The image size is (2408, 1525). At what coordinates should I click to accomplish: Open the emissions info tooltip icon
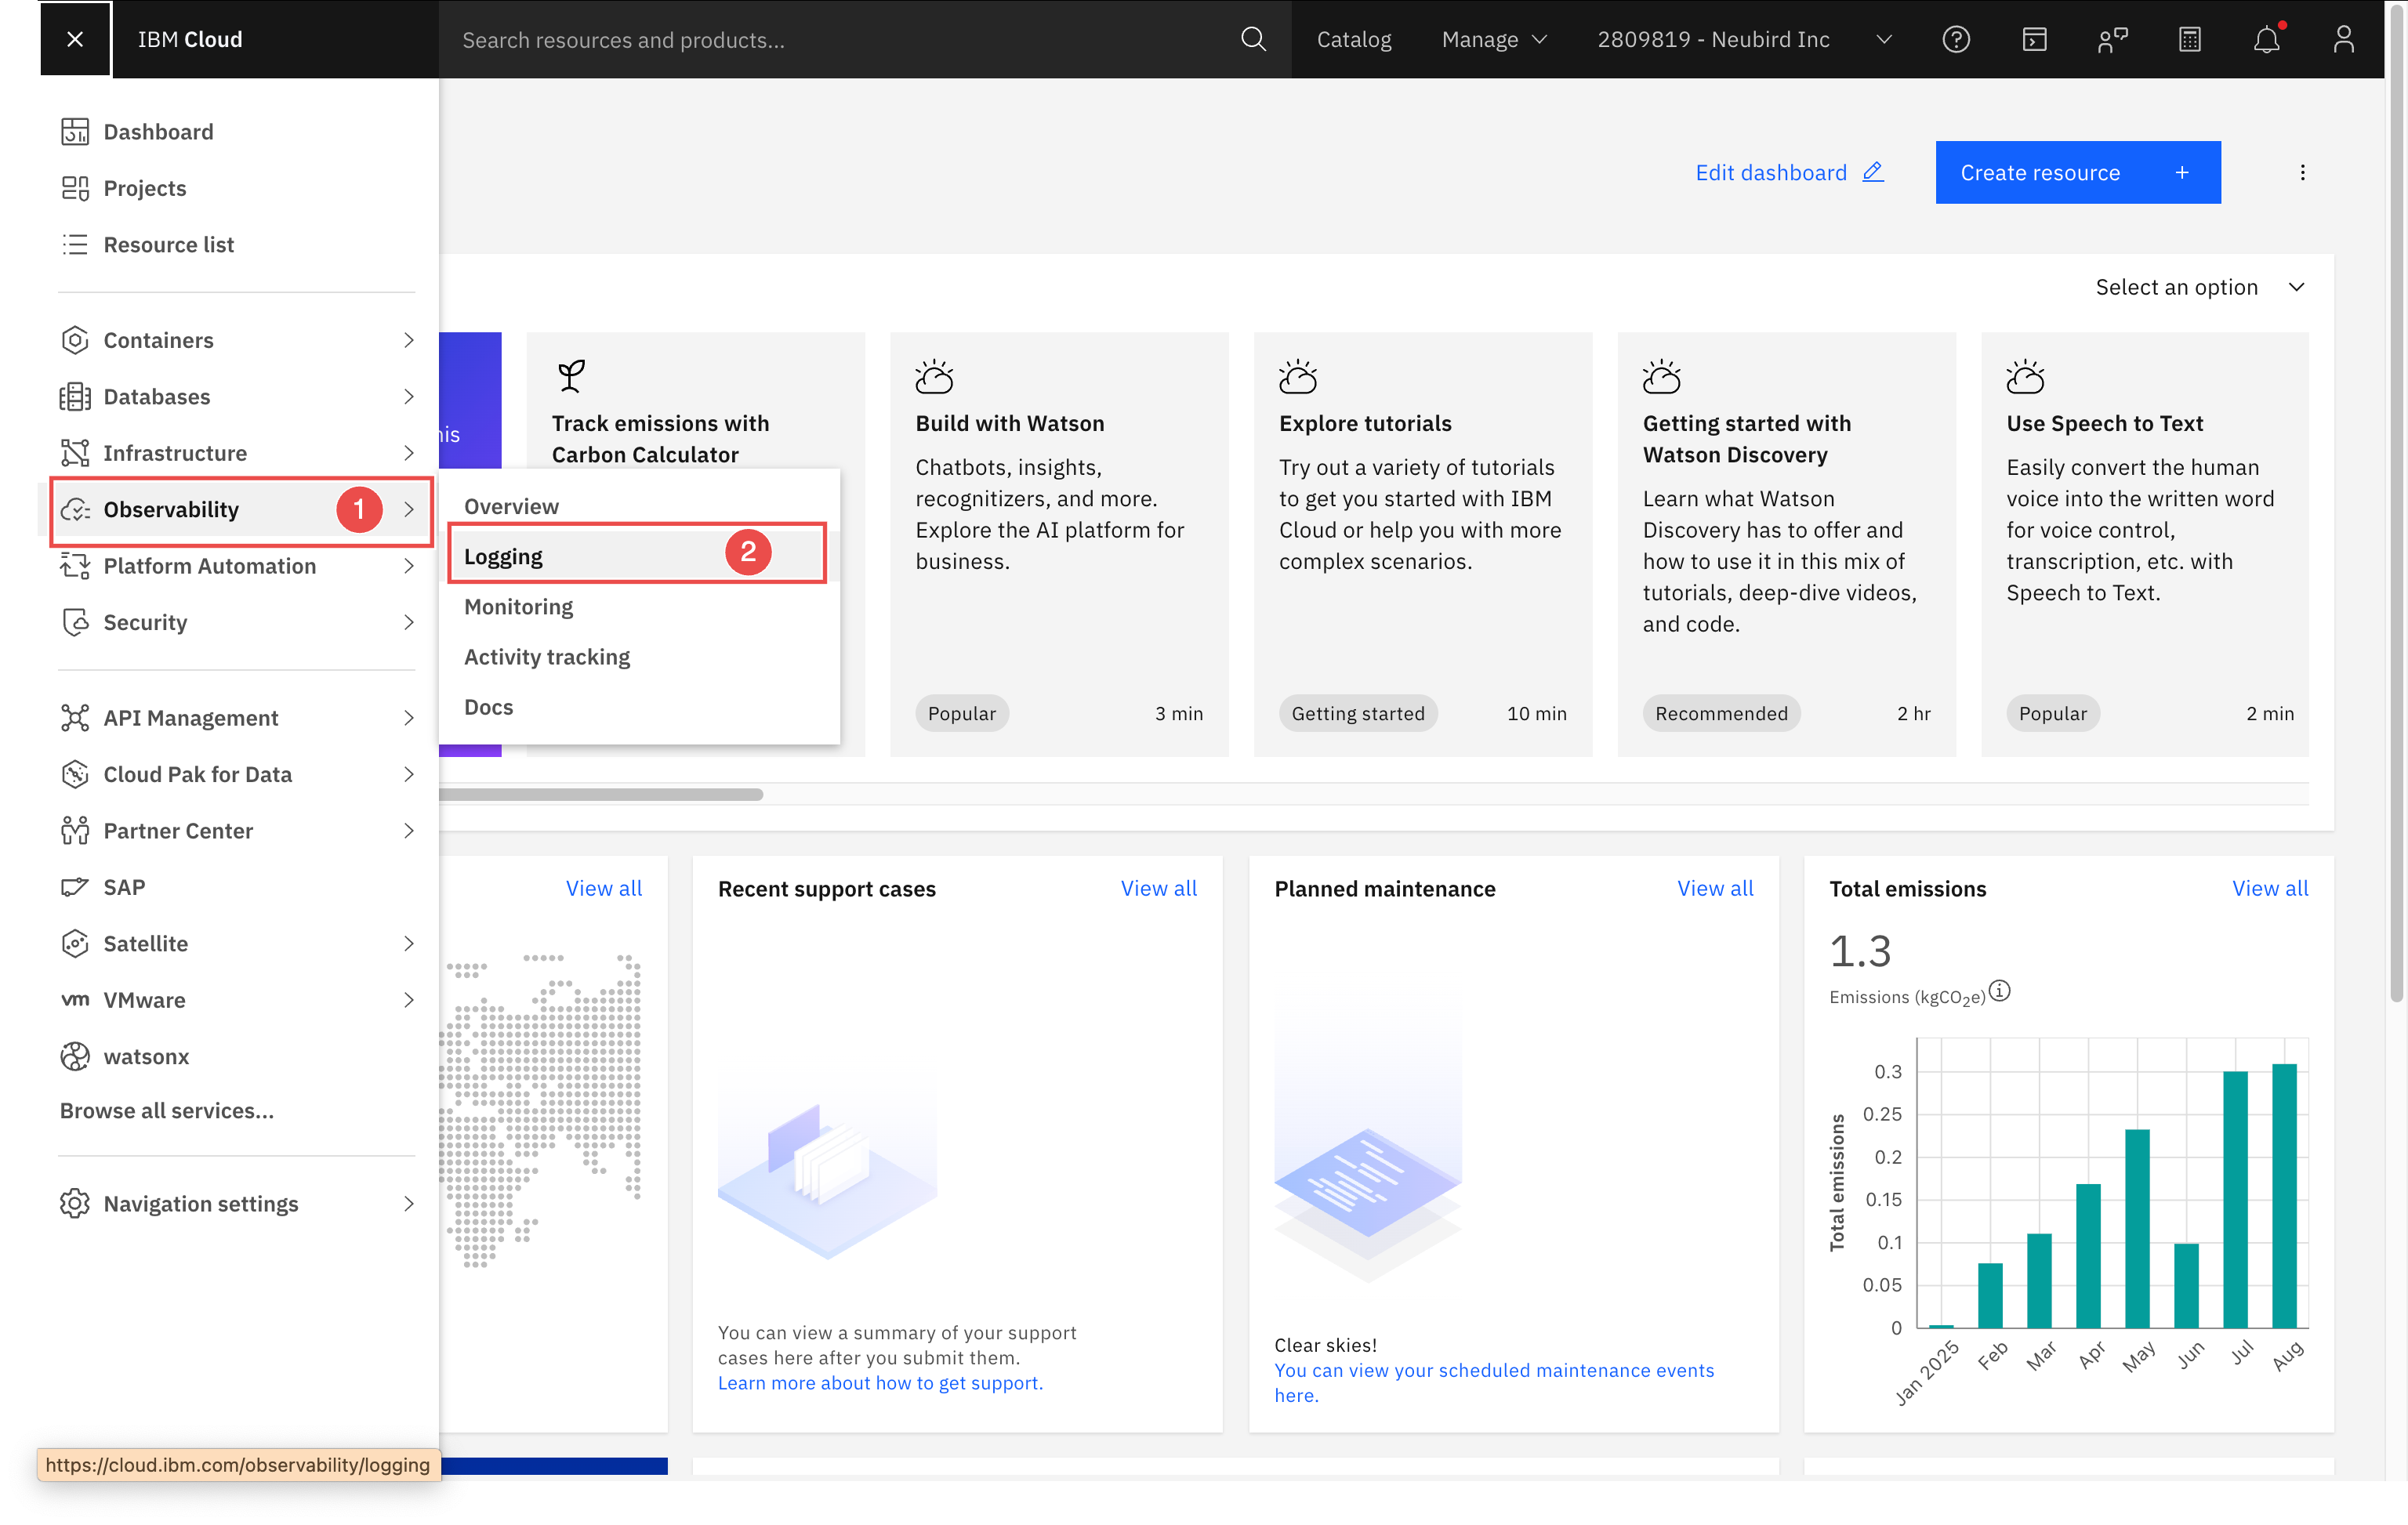tap(1999, 993)
